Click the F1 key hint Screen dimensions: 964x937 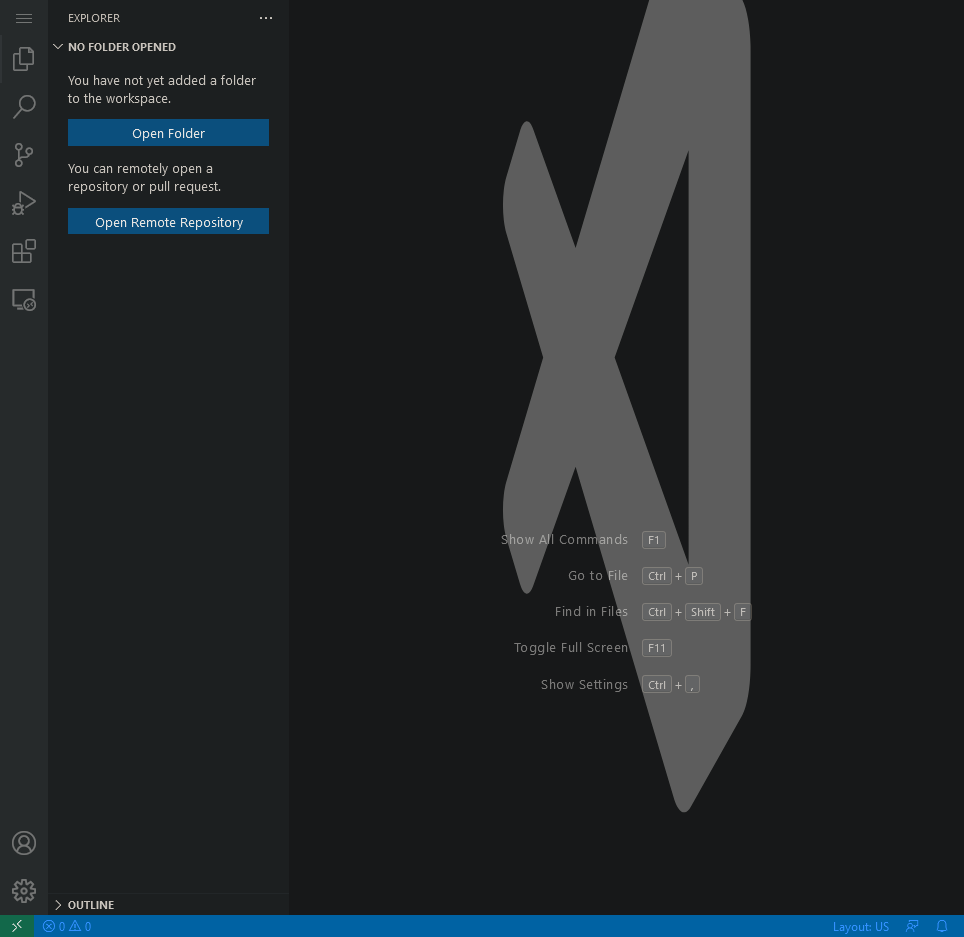pos(654,540)
